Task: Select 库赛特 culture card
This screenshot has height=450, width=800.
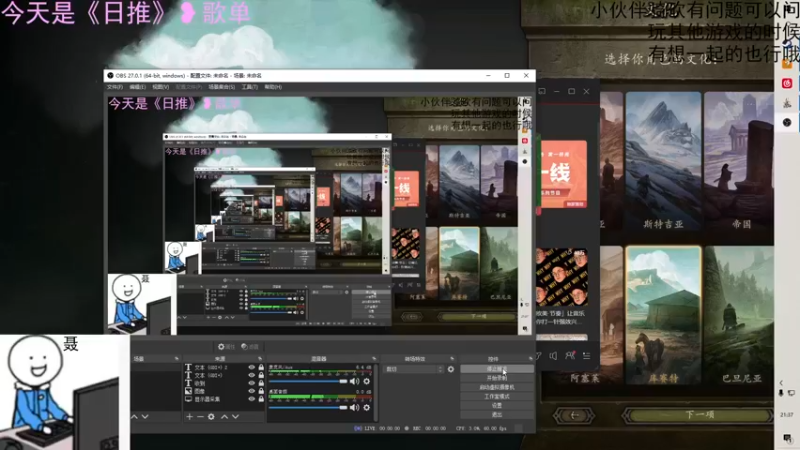Action: tap(663, 316)
